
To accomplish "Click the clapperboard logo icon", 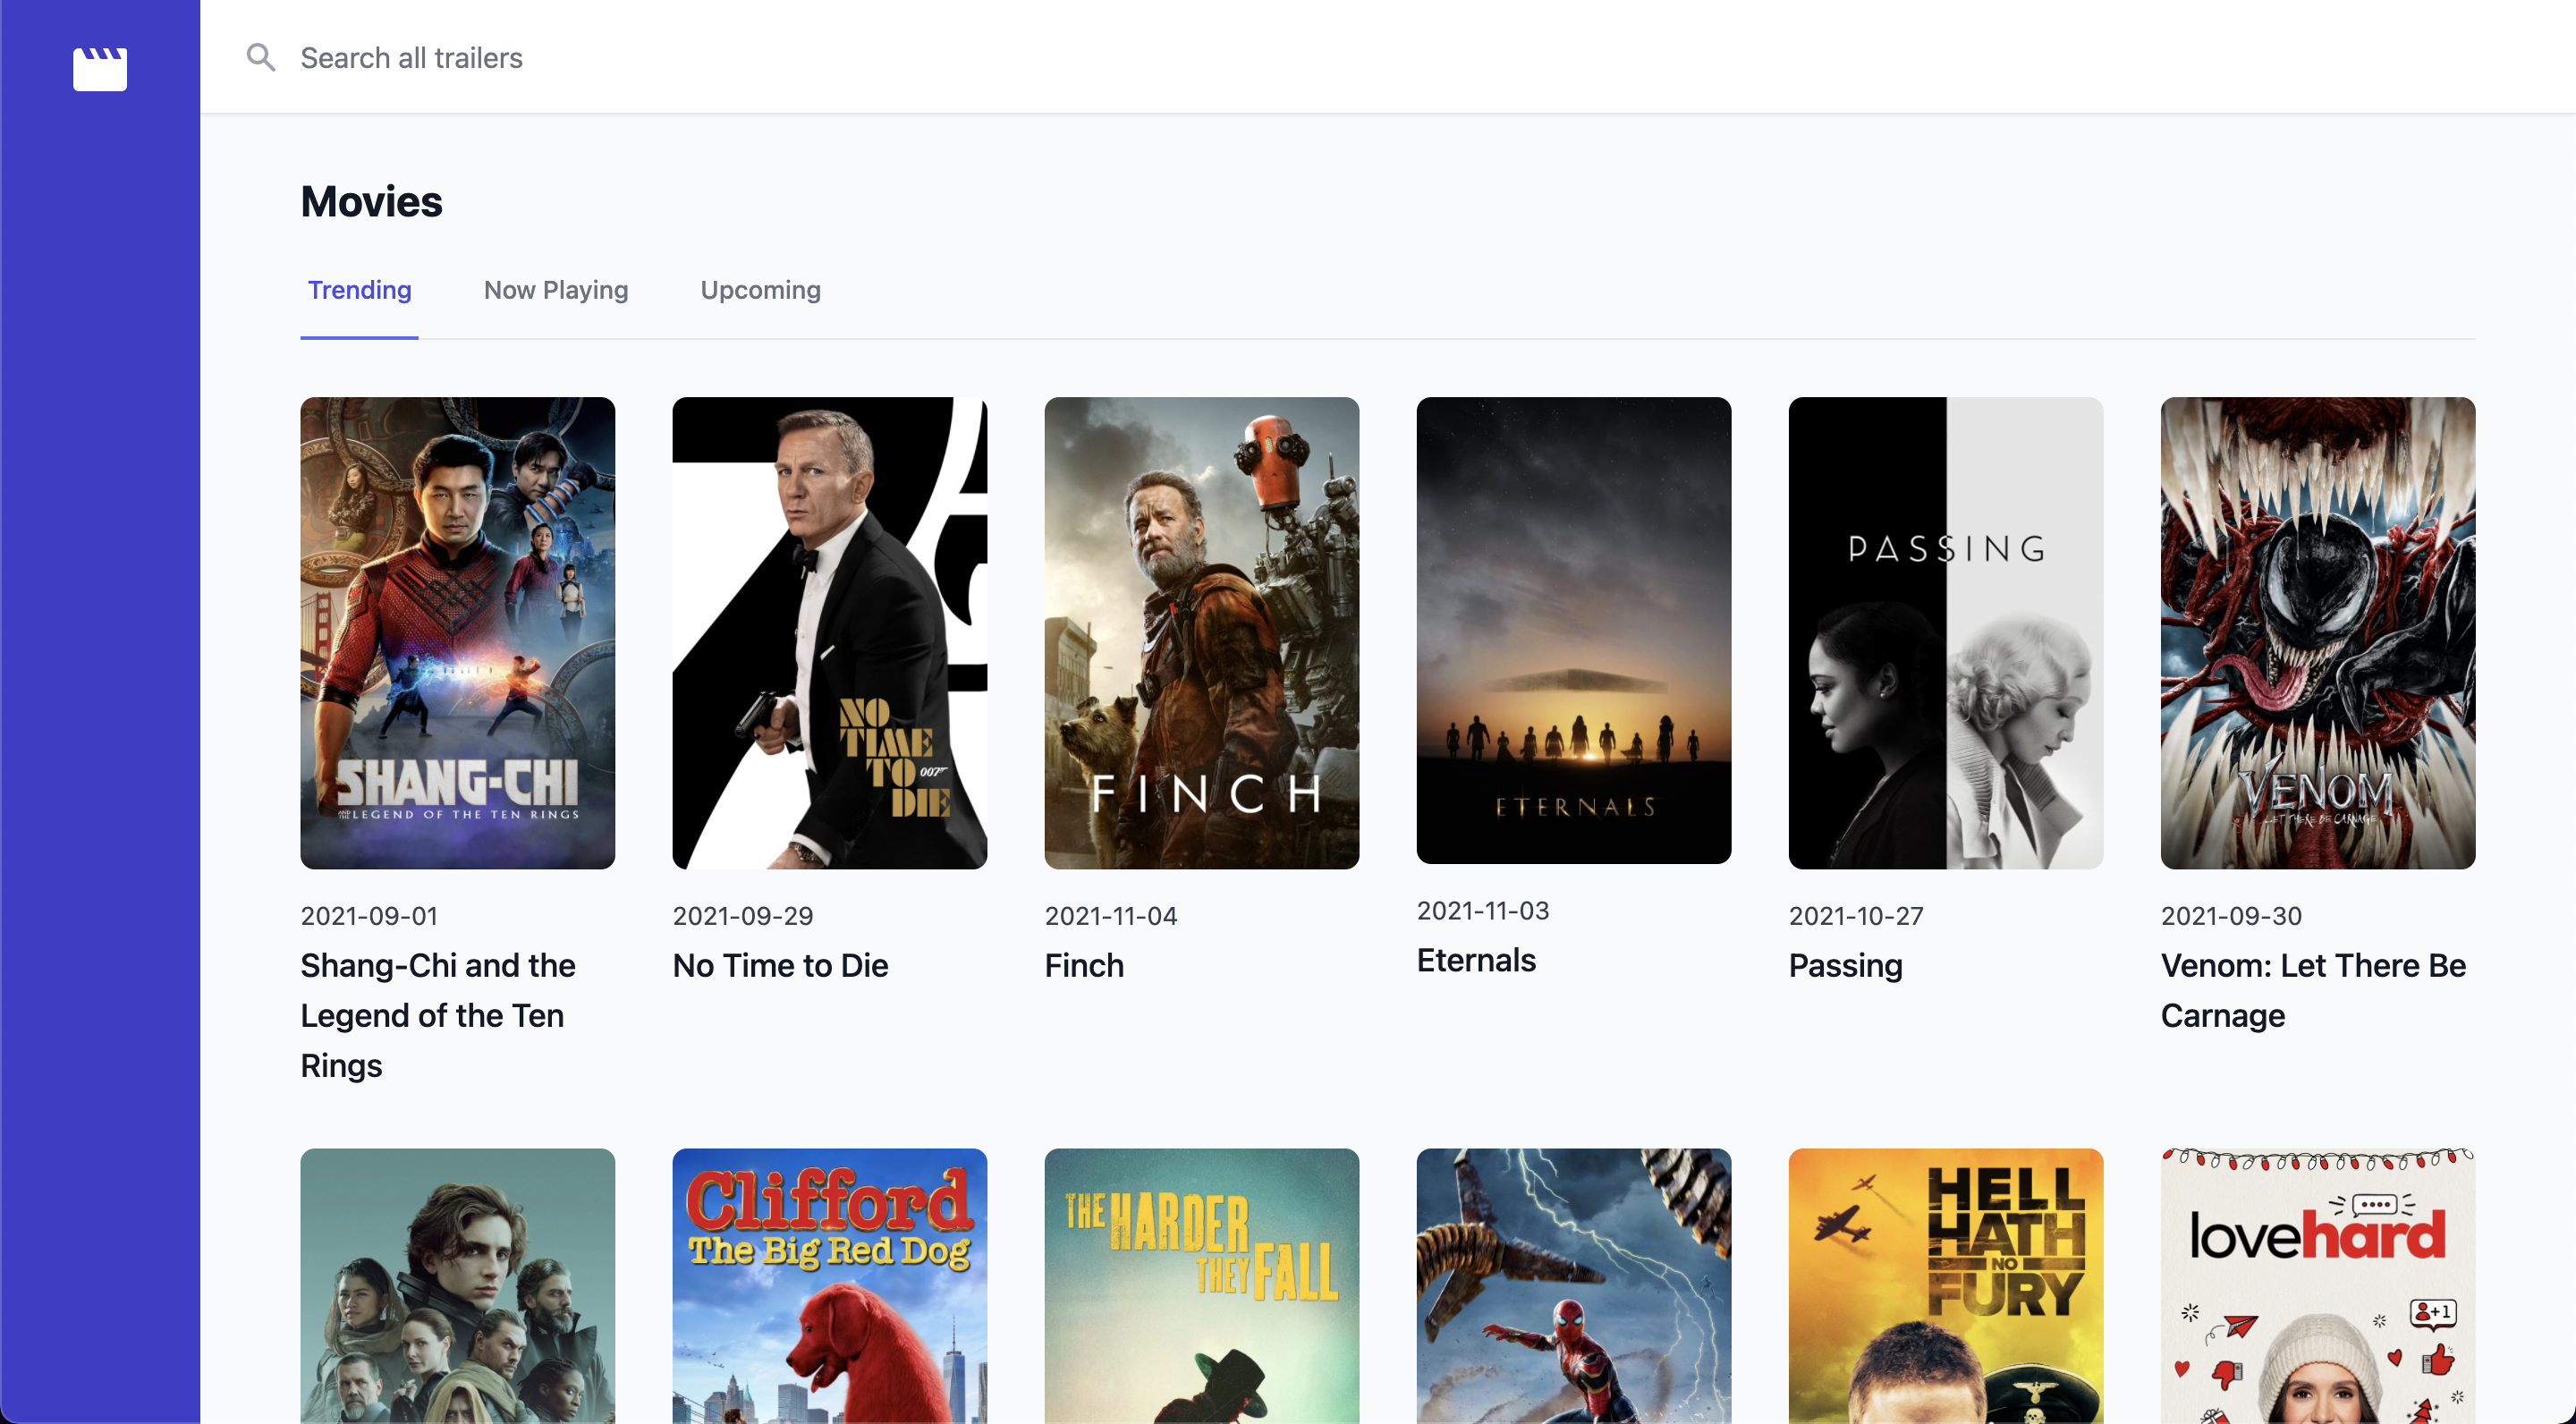I will (100, 68).
